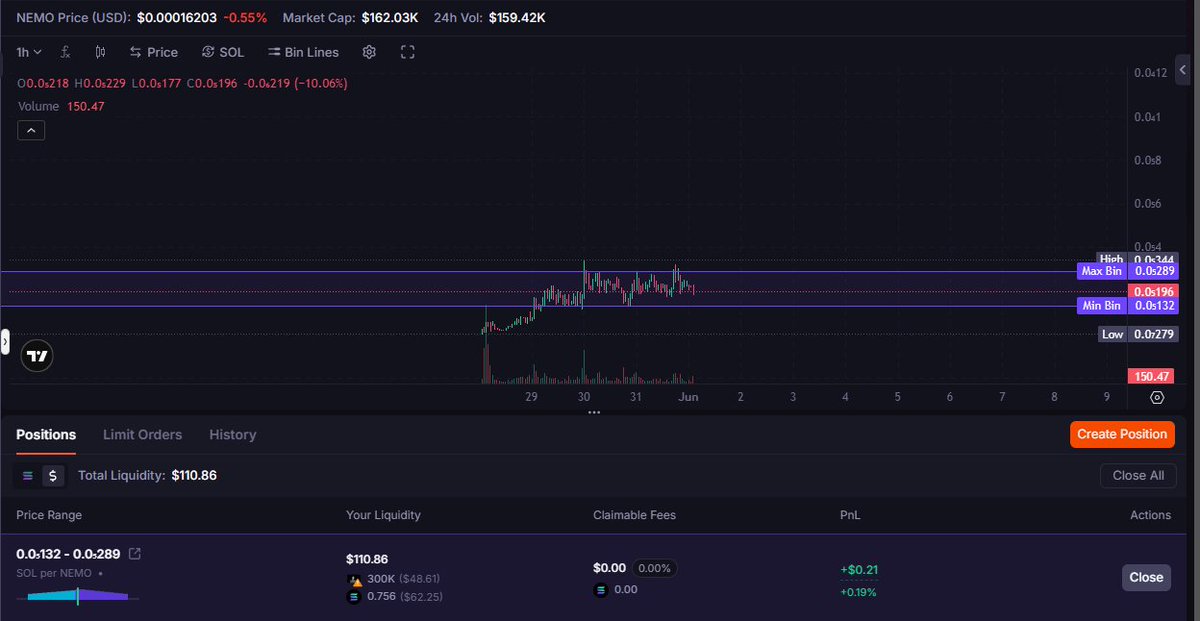The width and height of the screenshot is (1200, 621).
Task: Click the Price Range column header
Action: tap(49, 515)
